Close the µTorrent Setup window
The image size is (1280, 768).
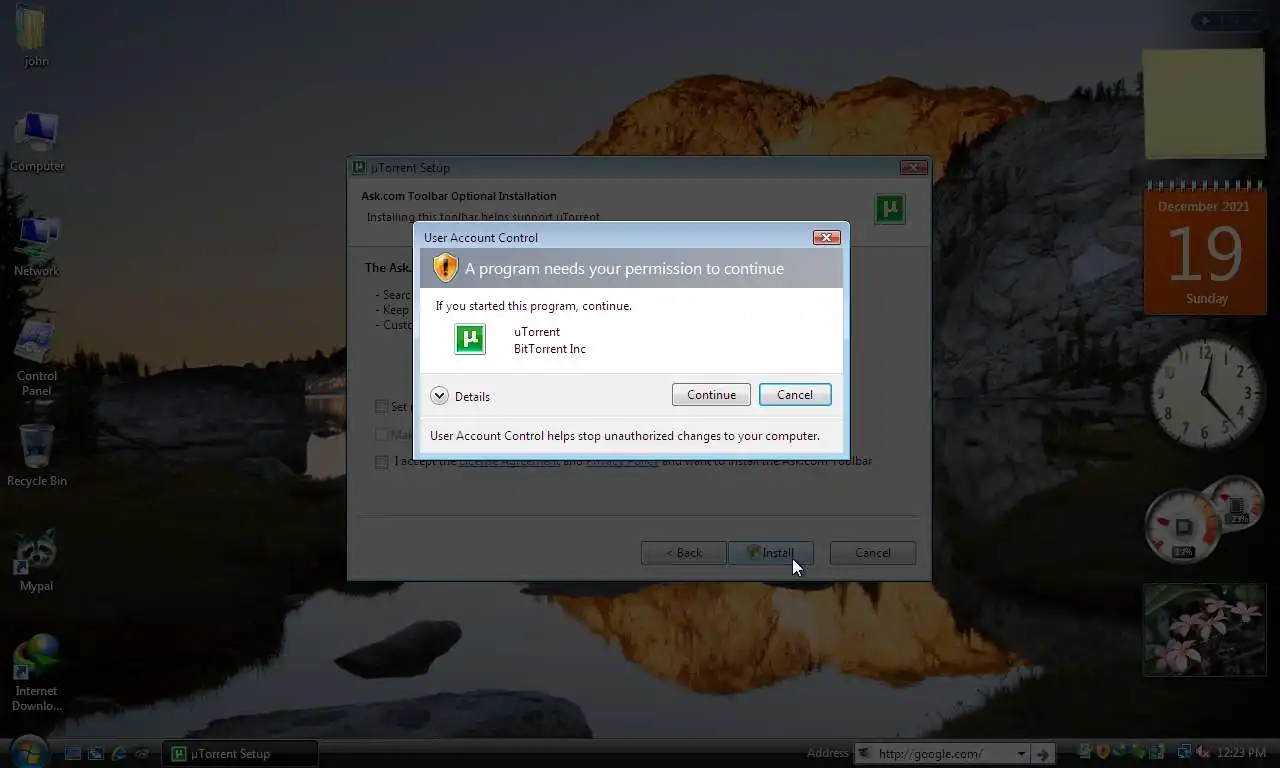[x=913, y=167]
